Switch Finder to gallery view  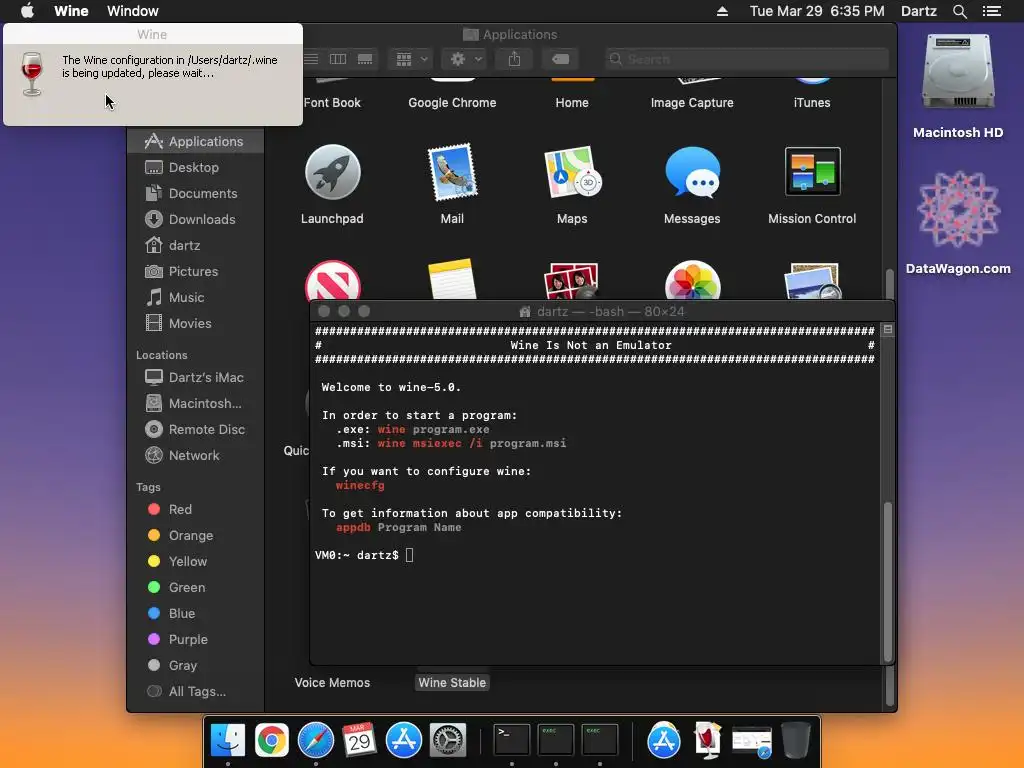click(x=365, y=59)
